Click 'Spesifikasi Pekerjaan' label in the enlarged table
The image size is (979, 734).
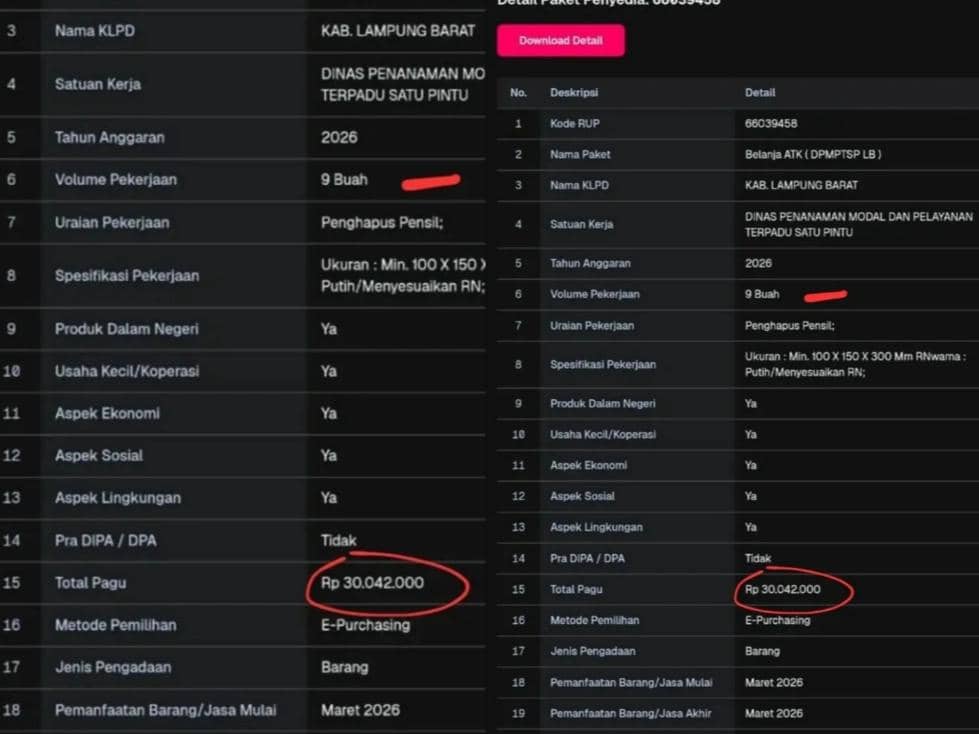127,276
